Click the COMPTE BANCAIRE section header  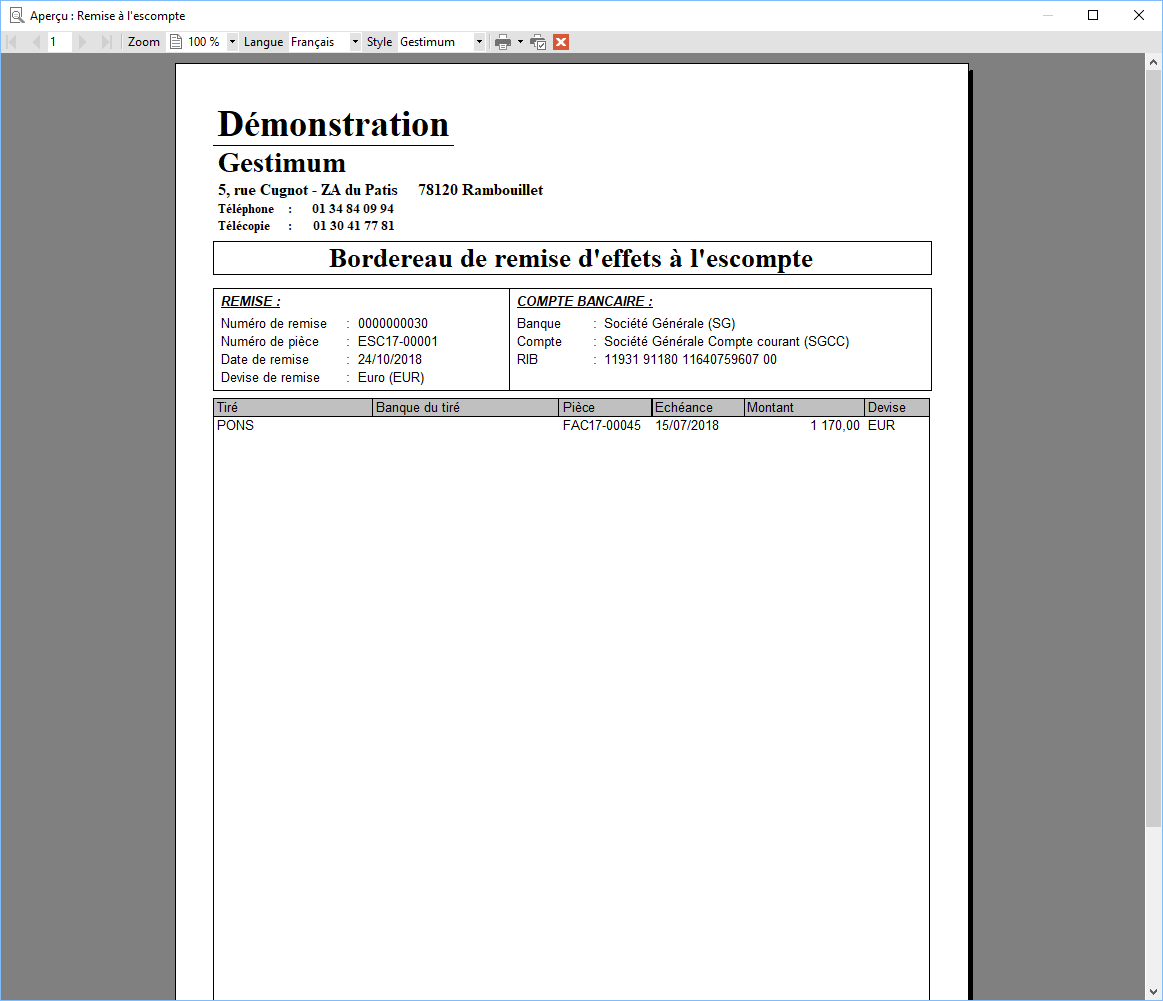coord(584,302)
